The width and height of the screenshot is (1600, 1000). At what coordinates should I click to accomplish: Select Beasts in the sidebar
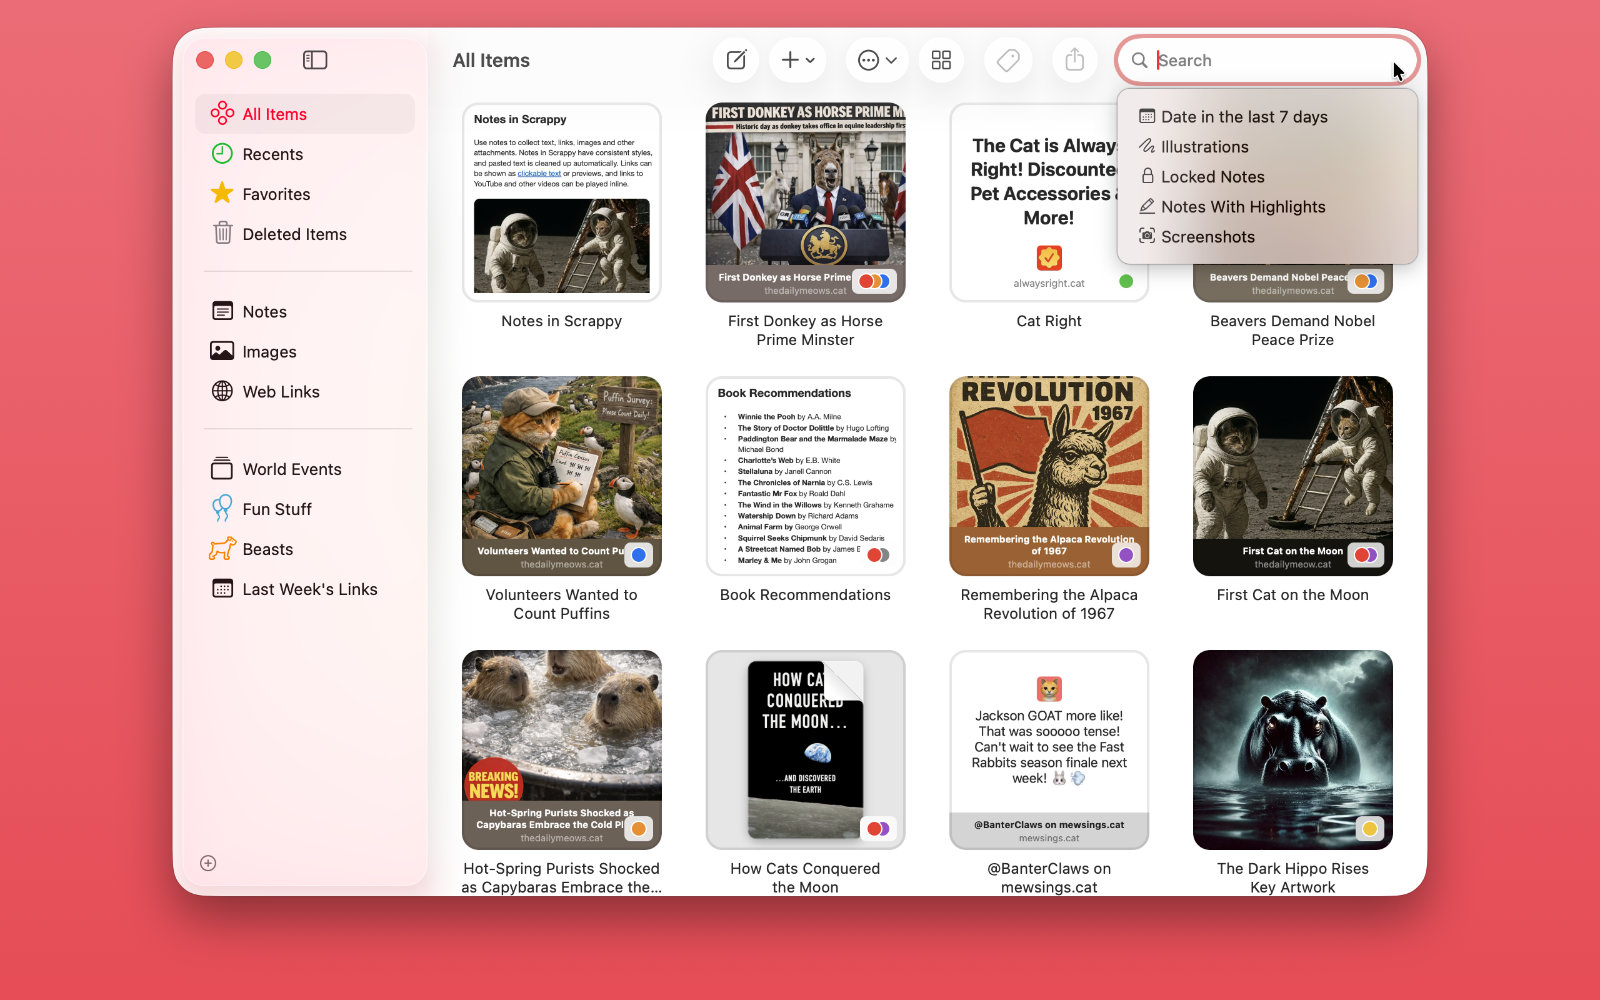267,549
